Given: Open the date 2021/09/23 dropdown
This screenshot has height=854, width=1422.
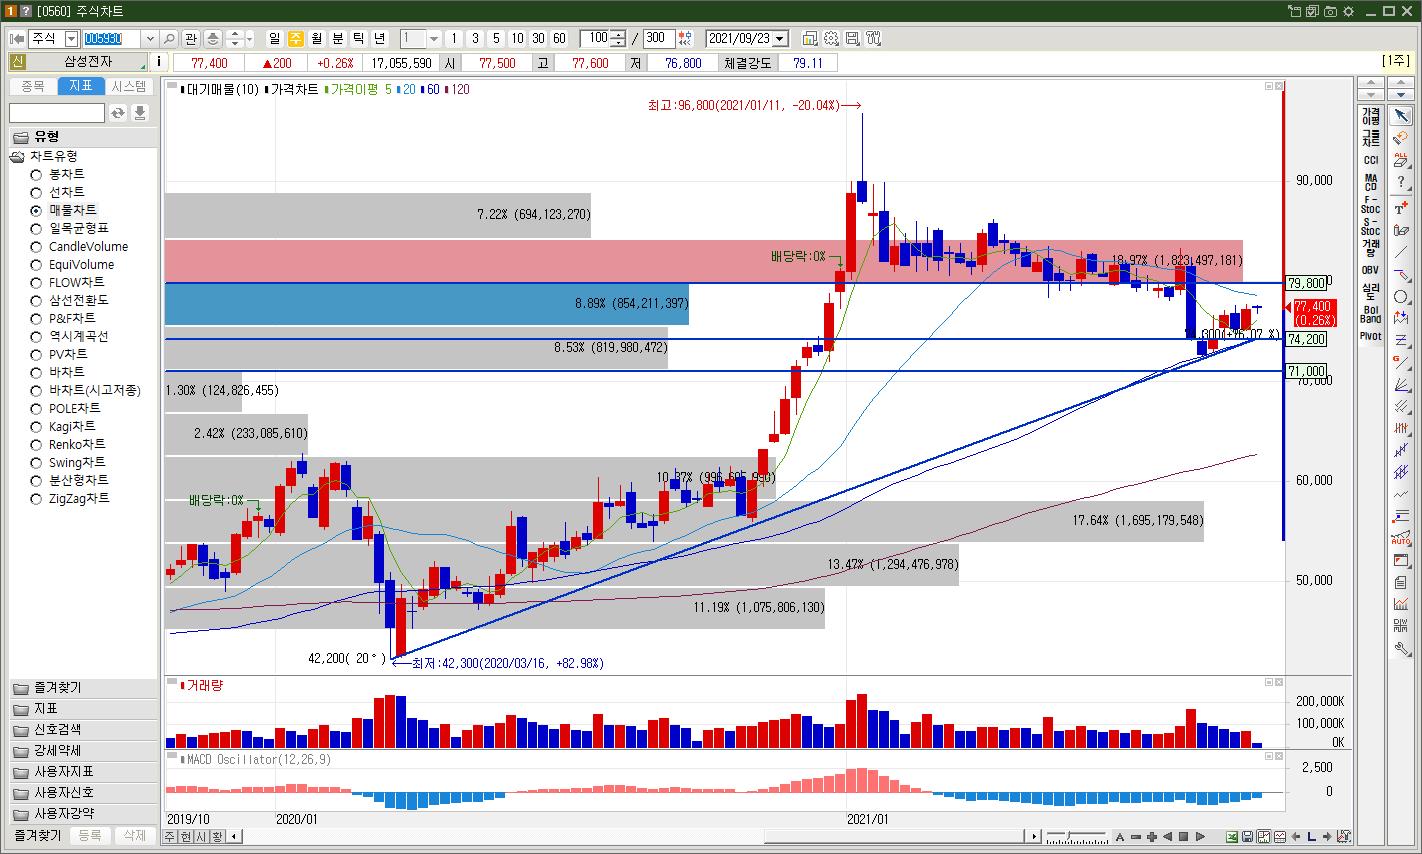Looking at the screenshot, I should tap(780, 39).
